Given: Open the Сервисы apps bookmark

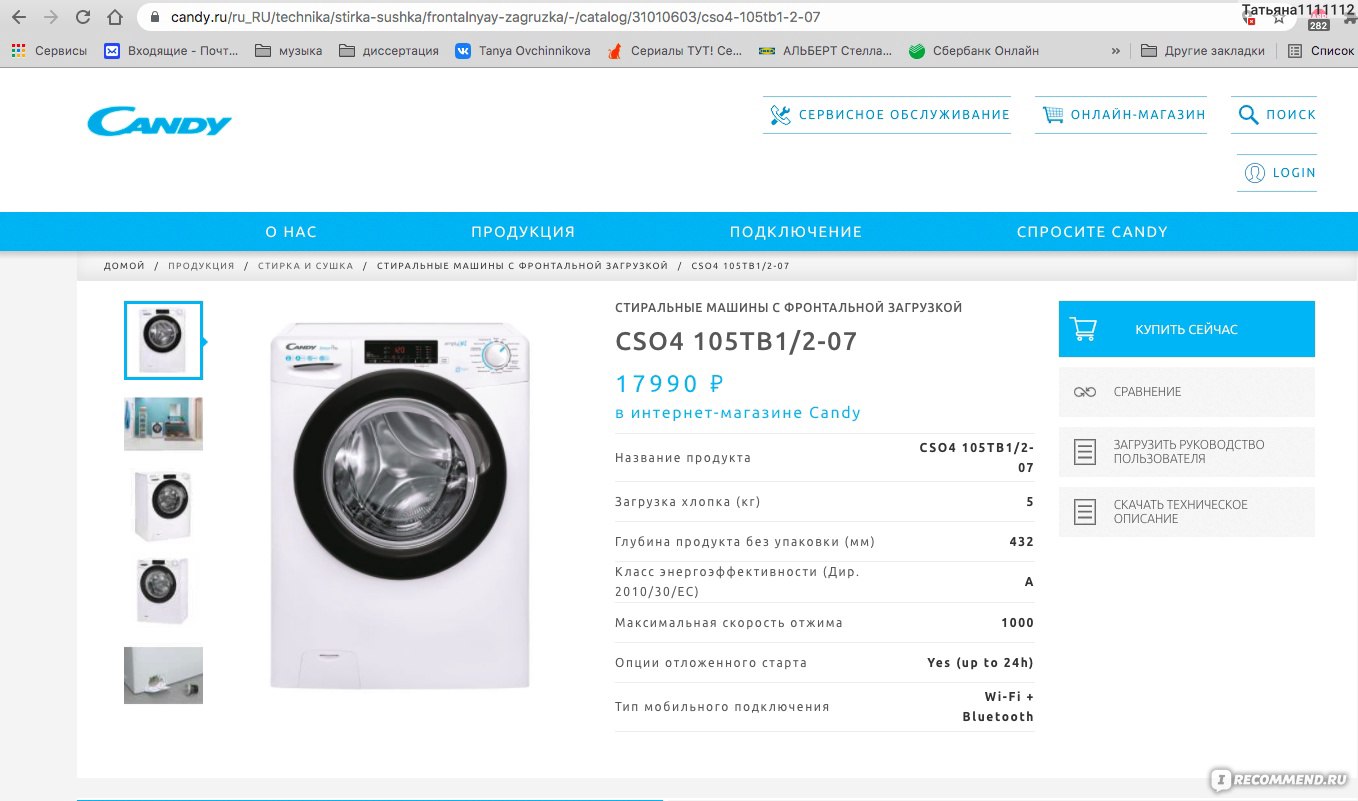Looking at the screenshot, I should point(49,50).
